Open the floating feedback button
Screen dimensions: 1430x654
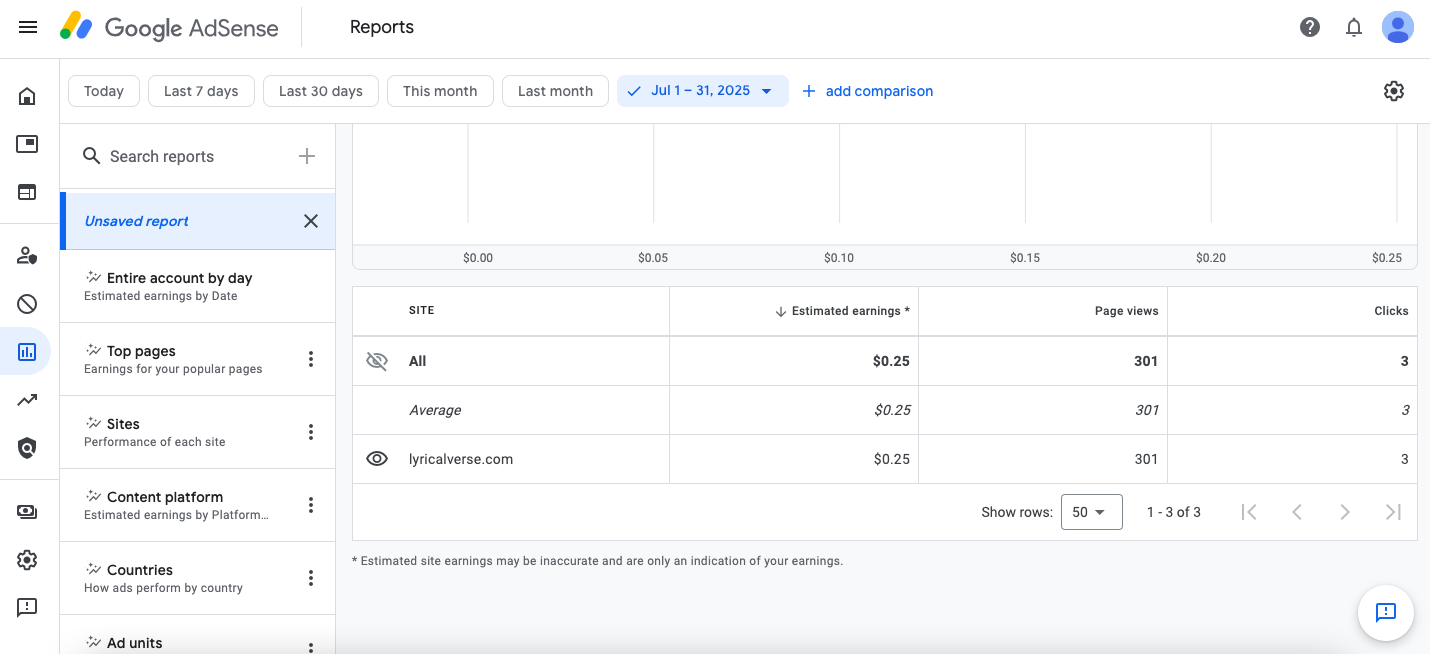[1386, 612]
